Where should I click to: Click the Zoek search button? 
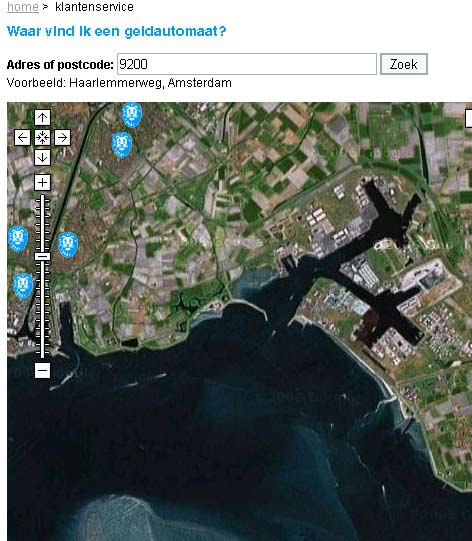pyautogui.click(x=404, y=64)
